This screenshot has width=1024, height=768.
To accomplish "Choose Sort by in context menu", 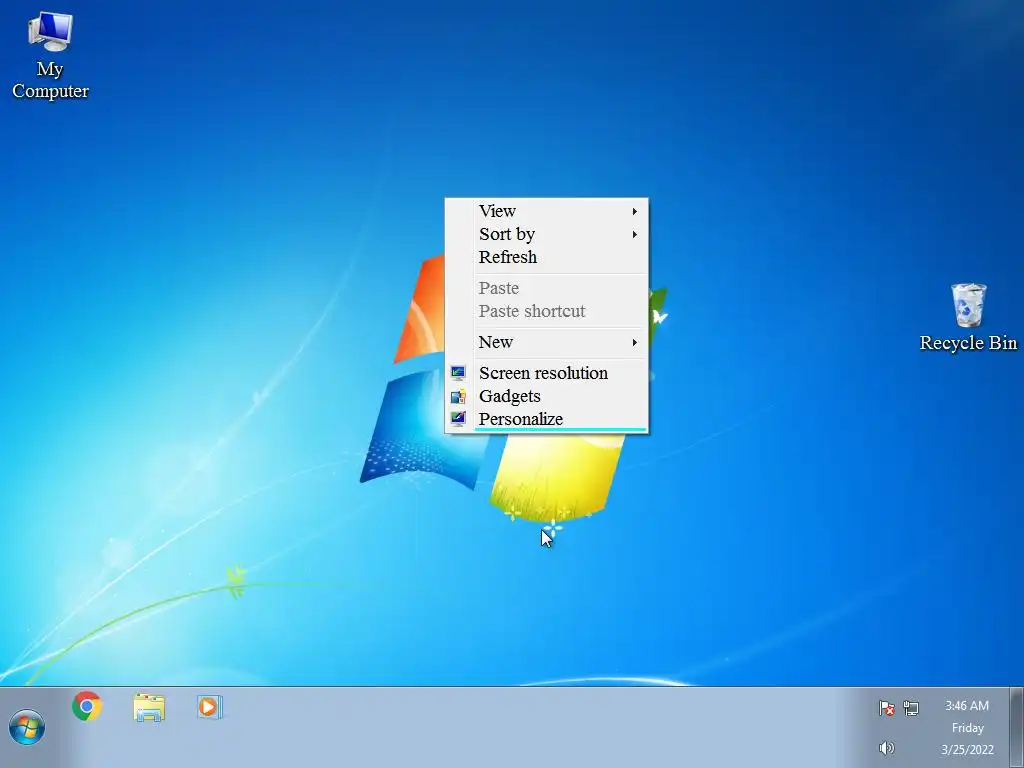I will pos(547,234).
